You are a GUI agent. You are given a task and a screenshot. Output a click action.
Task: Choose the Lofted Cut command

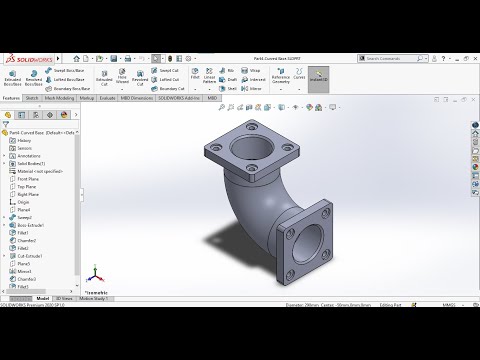165,80
